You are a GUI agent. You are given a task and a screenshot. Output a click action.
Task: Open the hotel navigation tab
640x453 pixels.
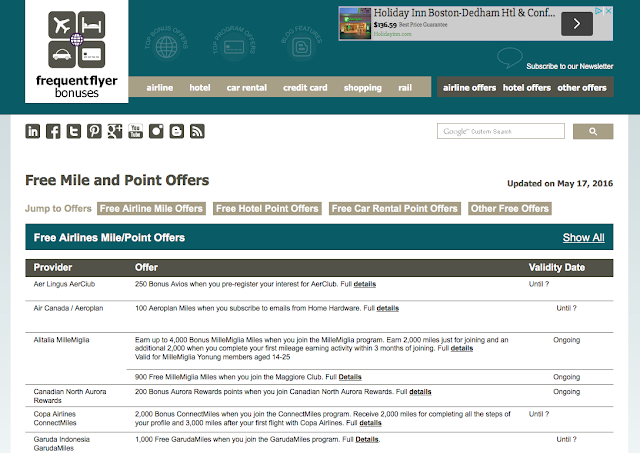pyautogui.click(x=201, y=87)
